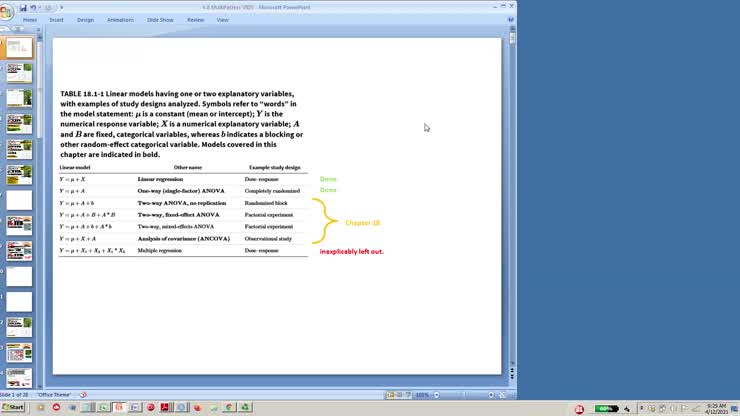Open the Windows Start button
This screenshot has width=740, height=416.
pos(13,407)
